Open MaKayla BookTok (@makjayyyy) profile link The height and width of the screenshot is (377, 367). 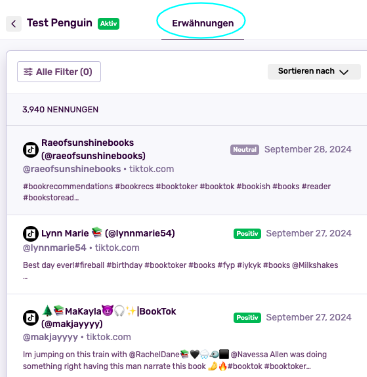pyautogui.click(x=109, y=317)
